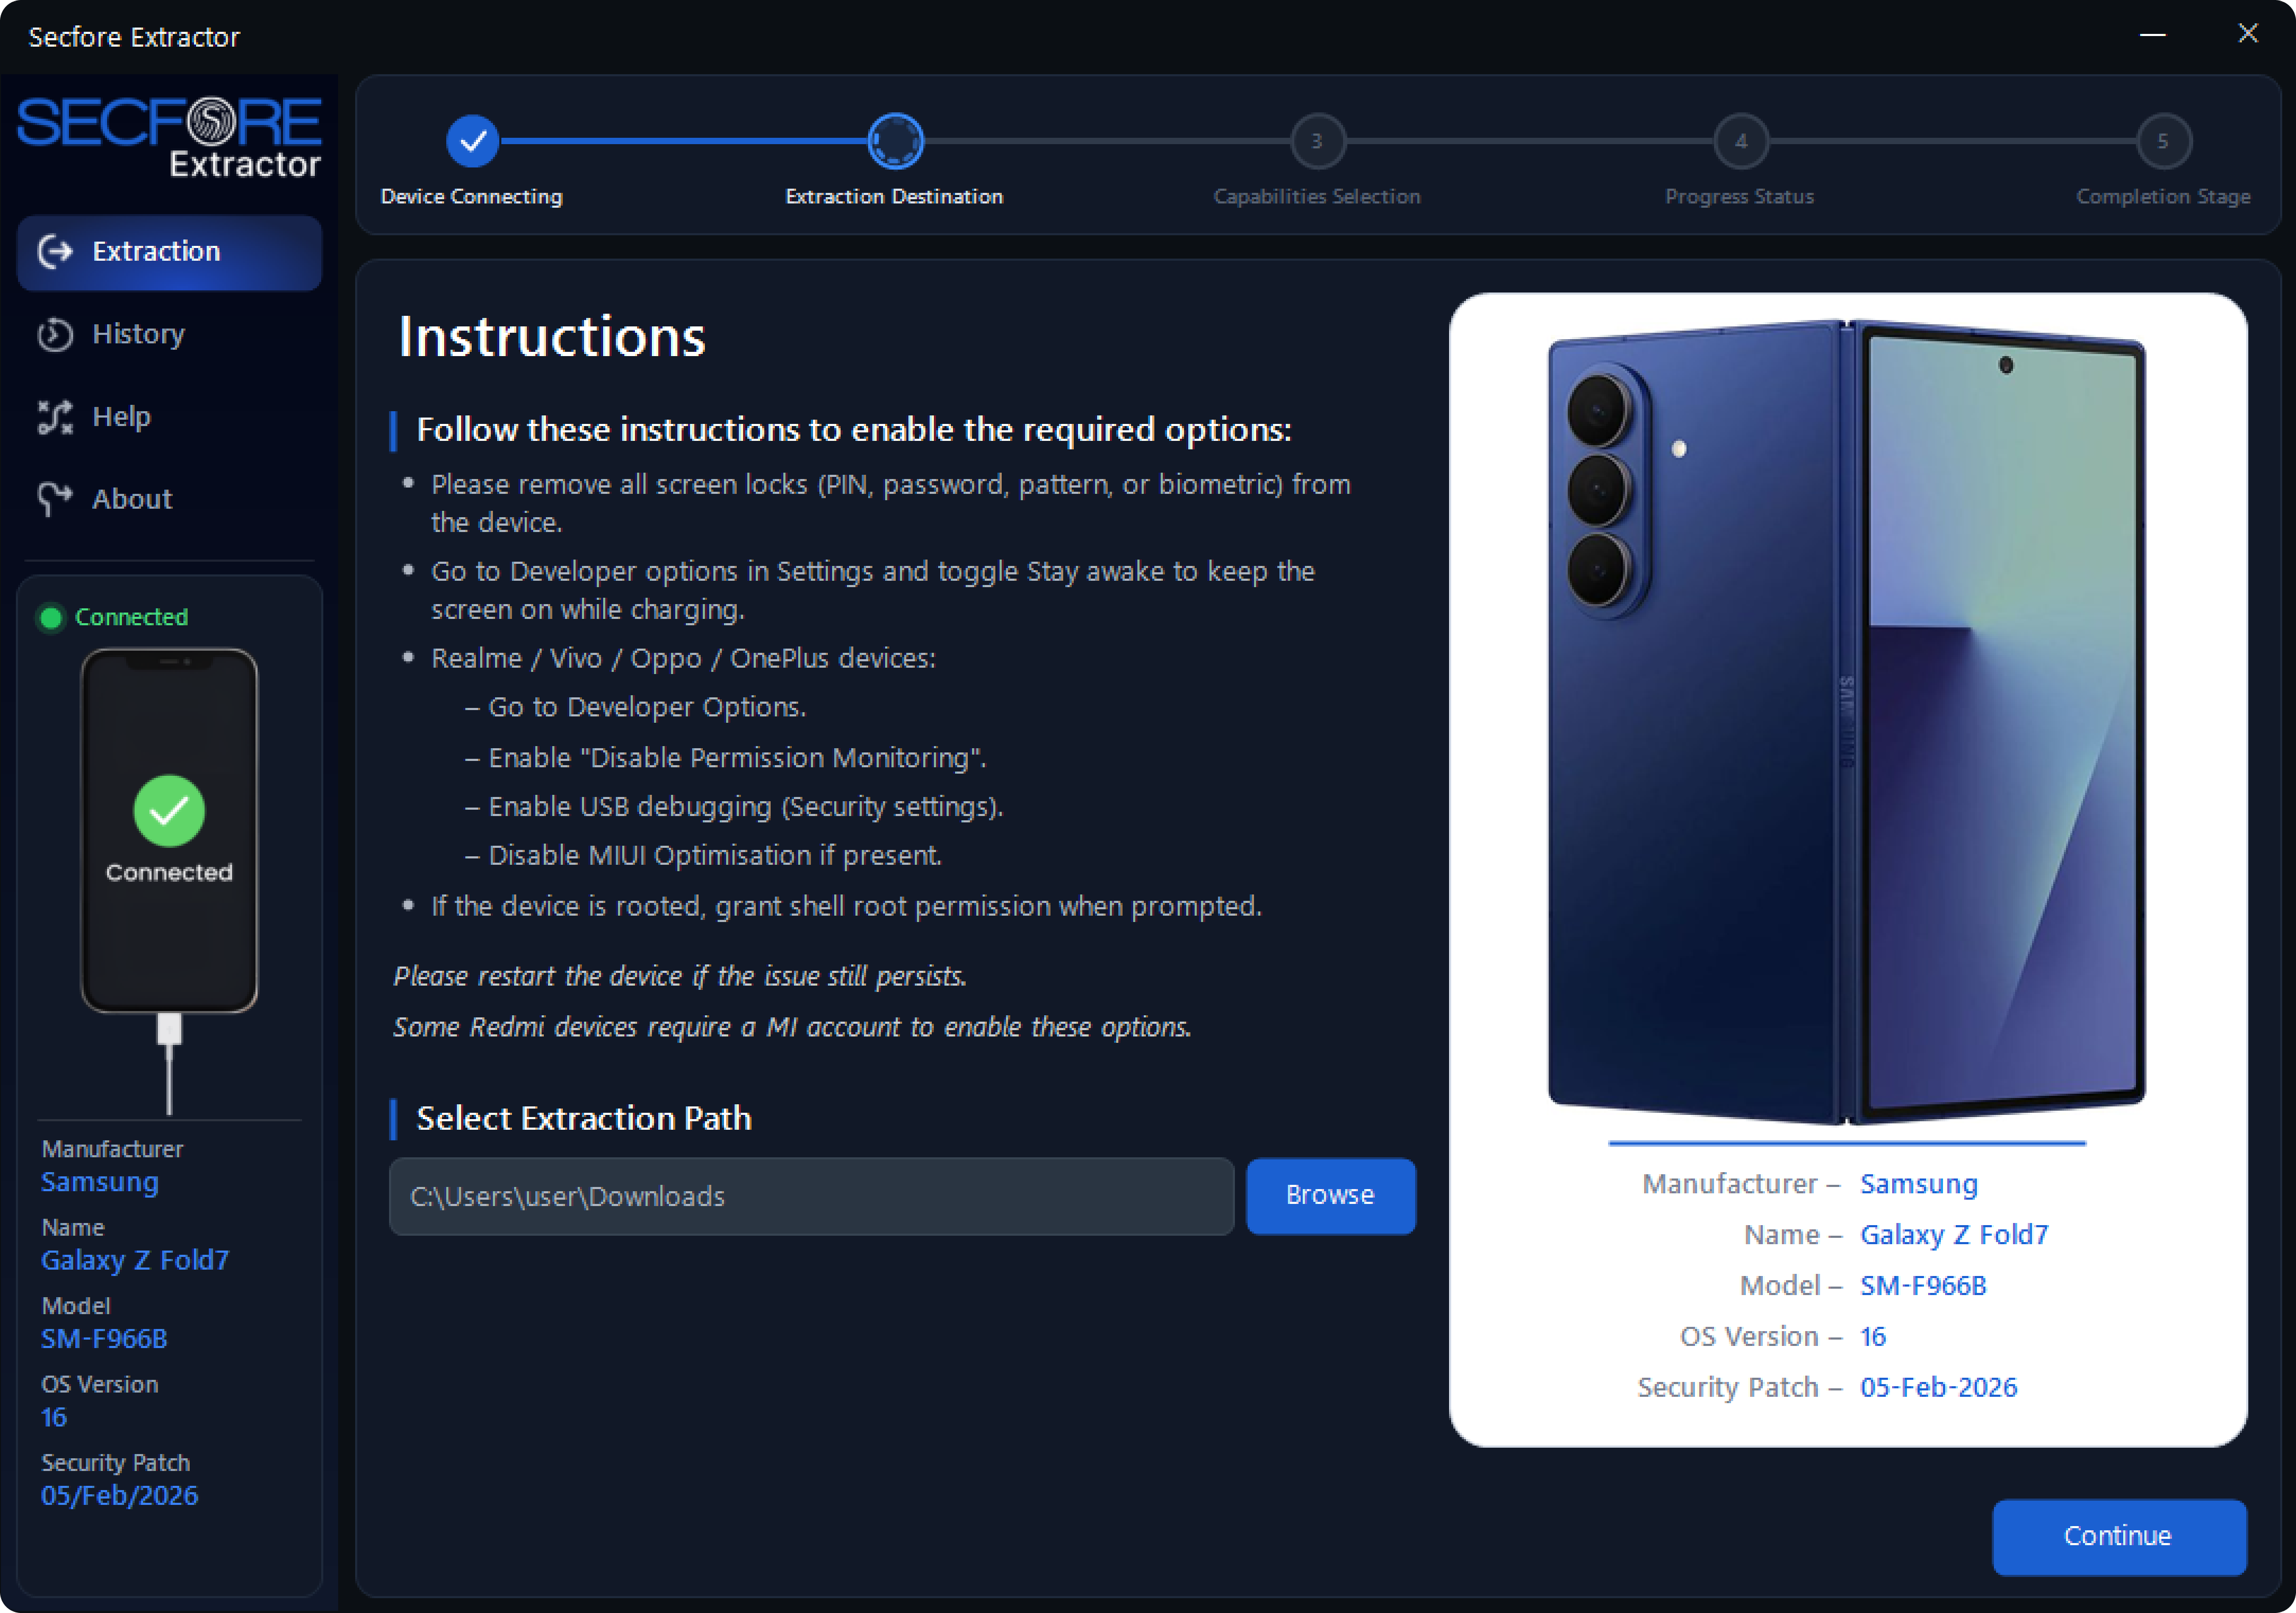
Task: Close the Secfore Extractor window
Action: [x=2247, y=34]
